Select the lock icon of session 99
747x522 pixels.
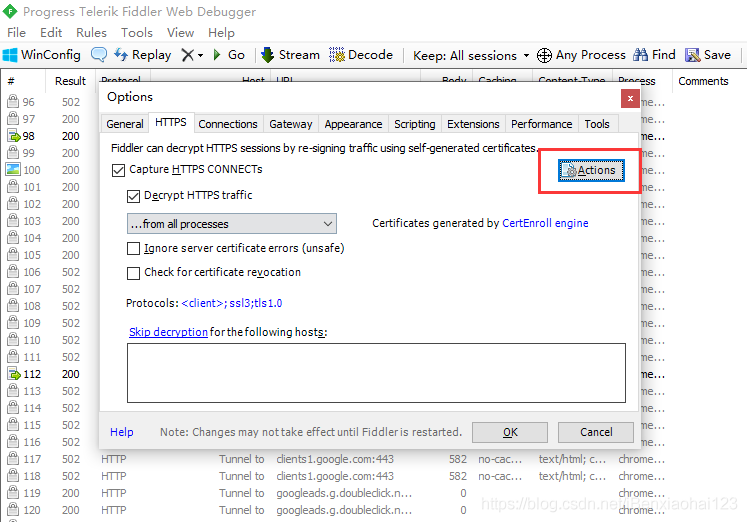coord(13,152)
